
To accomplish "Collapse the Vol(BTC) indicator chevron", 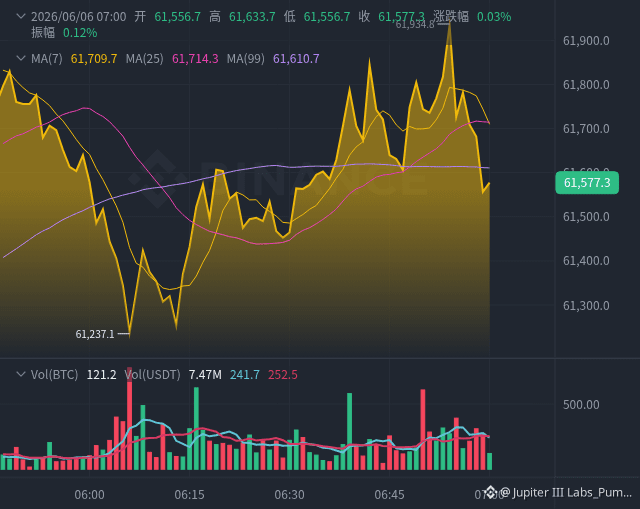I will [21, 375].
